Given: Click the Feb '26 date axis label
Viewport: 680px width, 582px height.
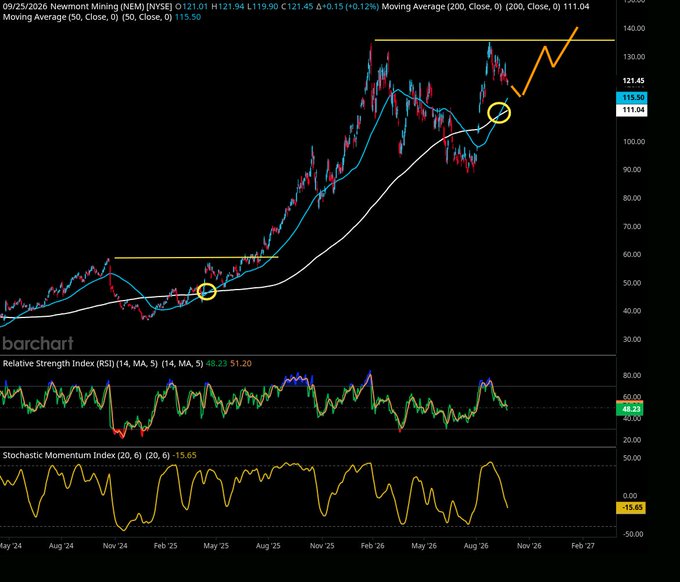Looking at the screenshot, I should pyautogui.click(x=373, y=546).
